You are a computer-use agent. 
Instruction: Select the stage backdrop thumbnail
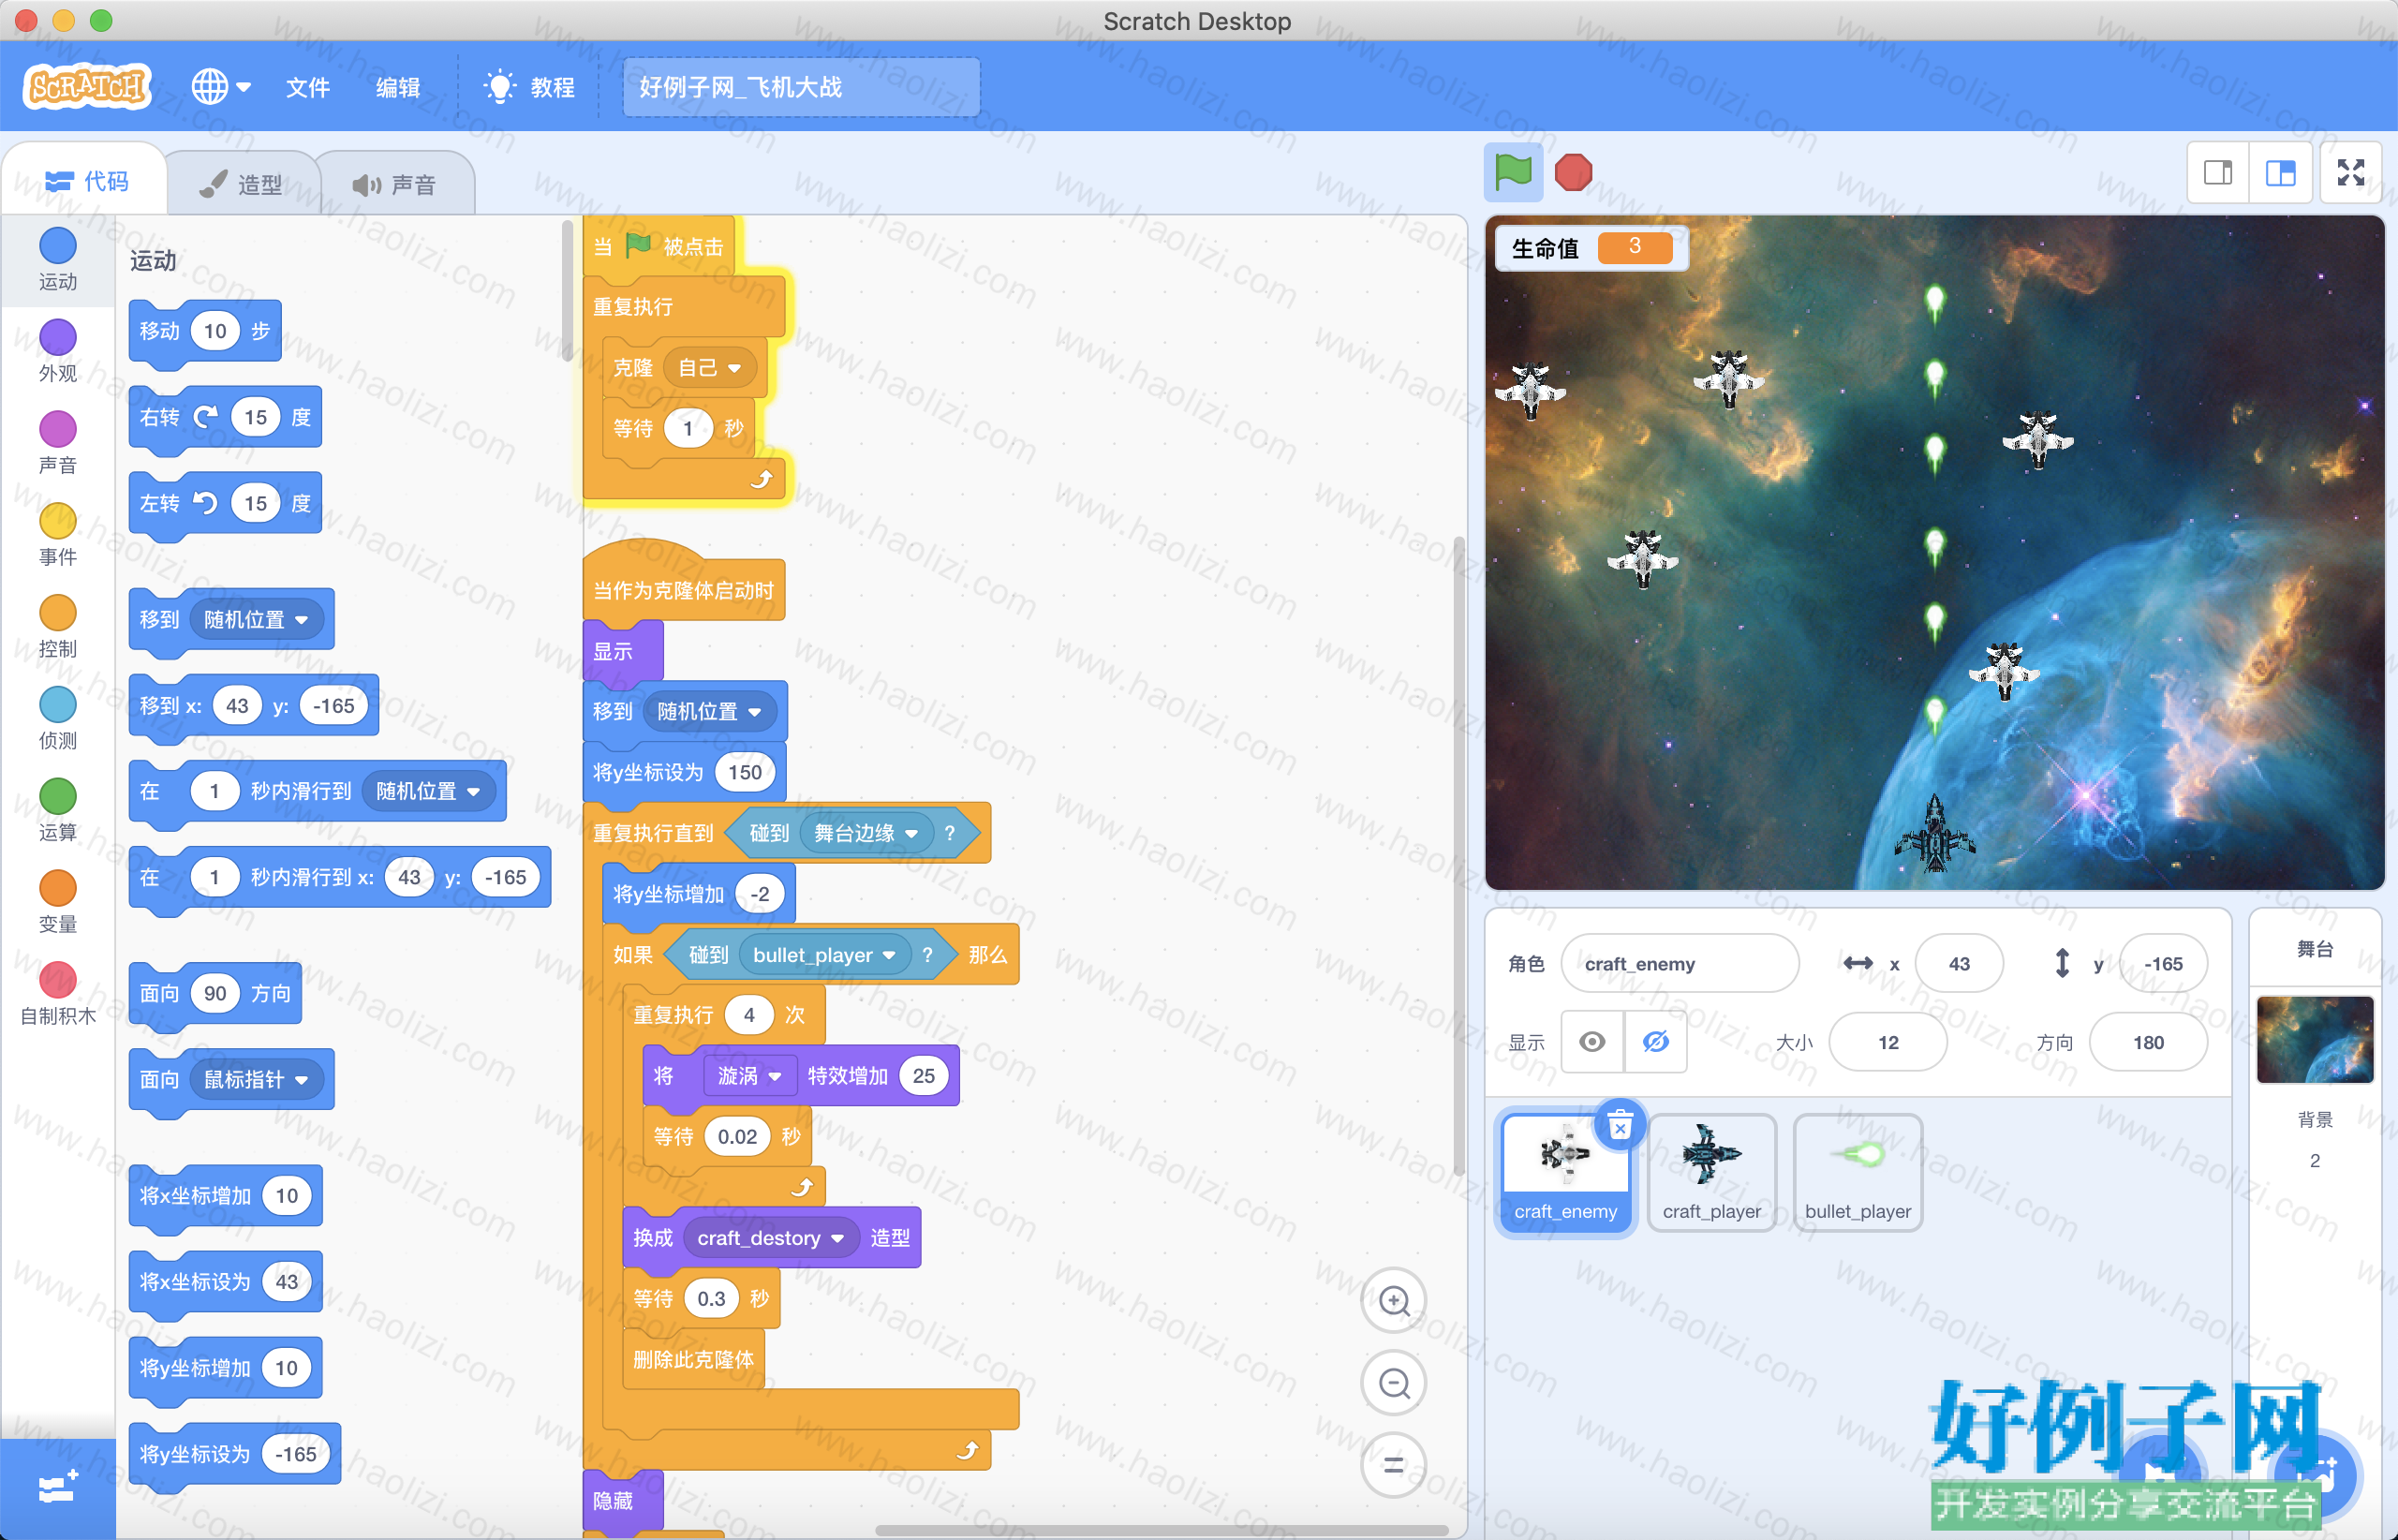coord(2314,1039)
